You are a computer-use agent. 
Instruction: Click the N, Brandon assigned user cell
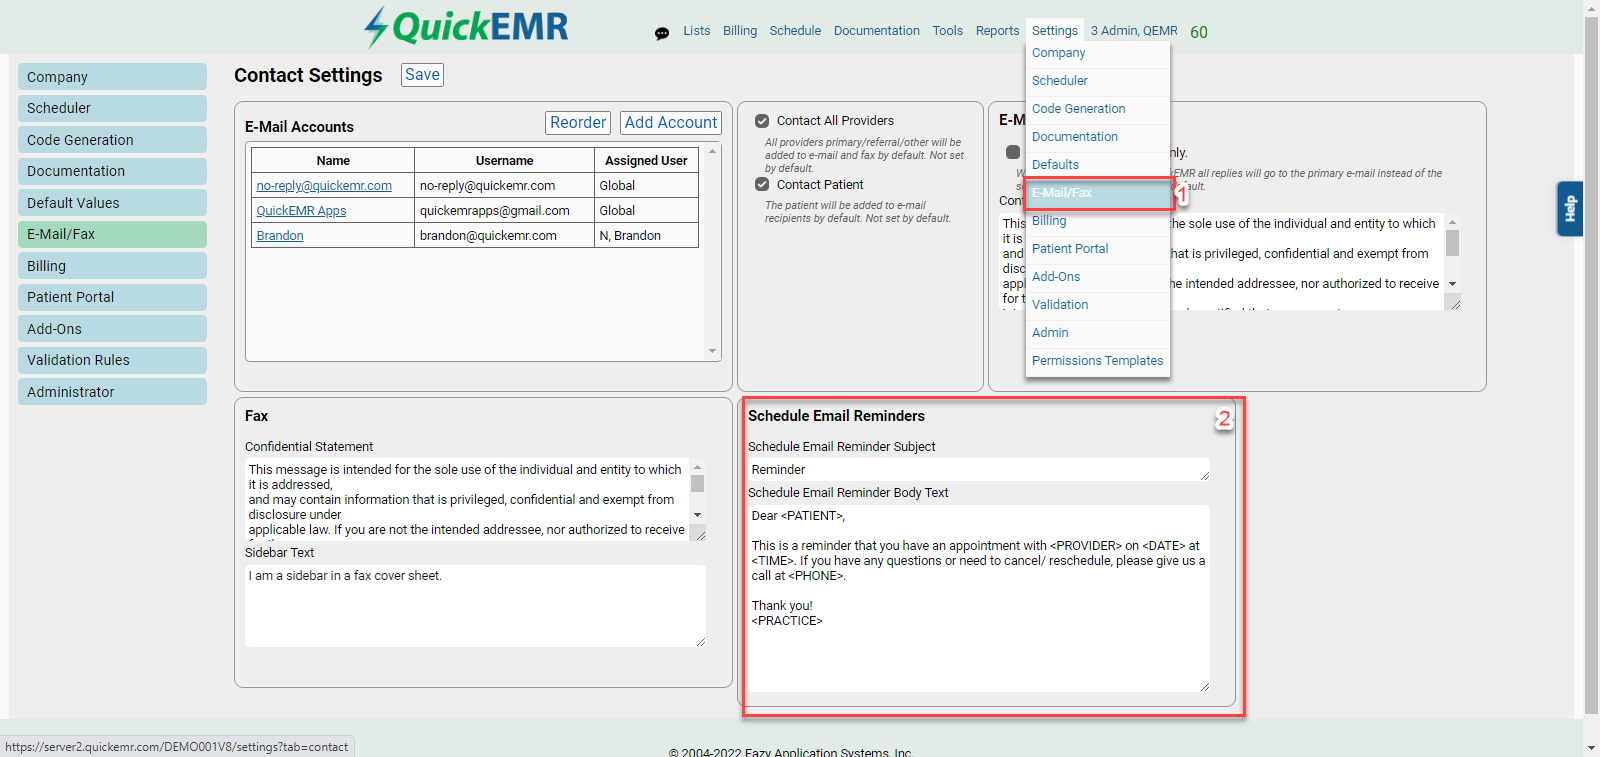[x=646, y=236]
